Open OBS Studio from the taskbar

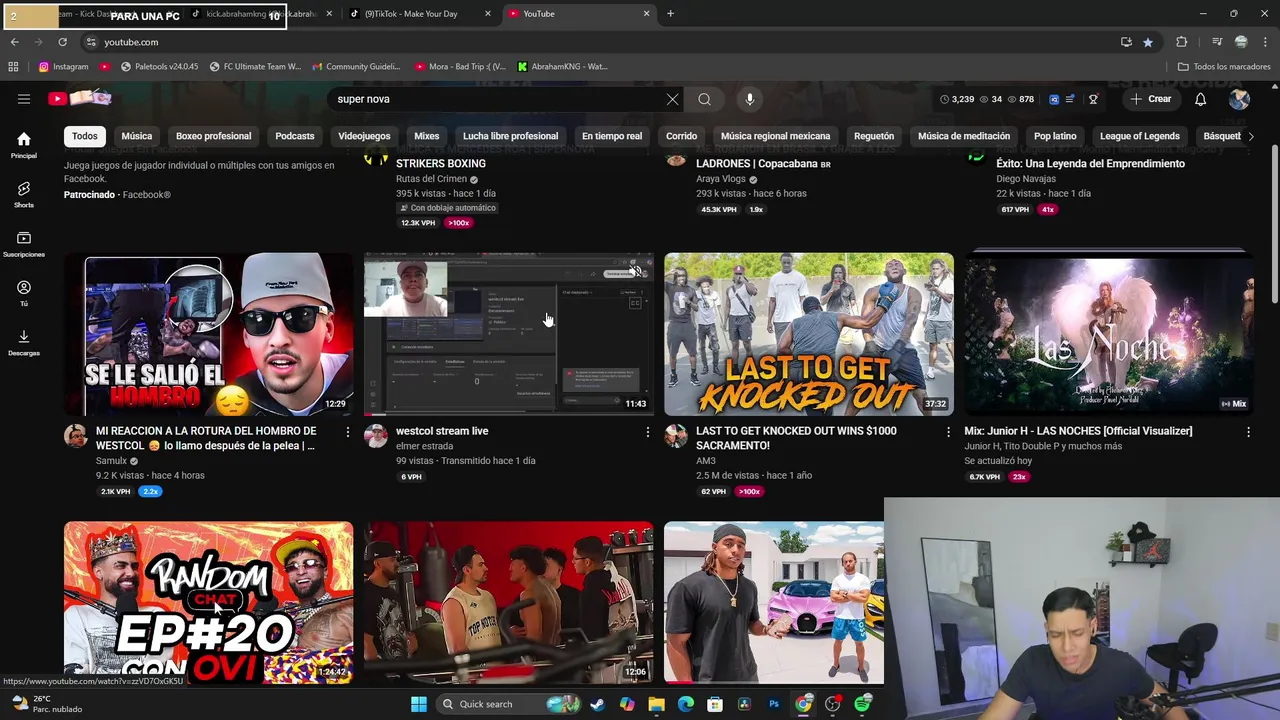pyautogui.click(x=833, y=704)
